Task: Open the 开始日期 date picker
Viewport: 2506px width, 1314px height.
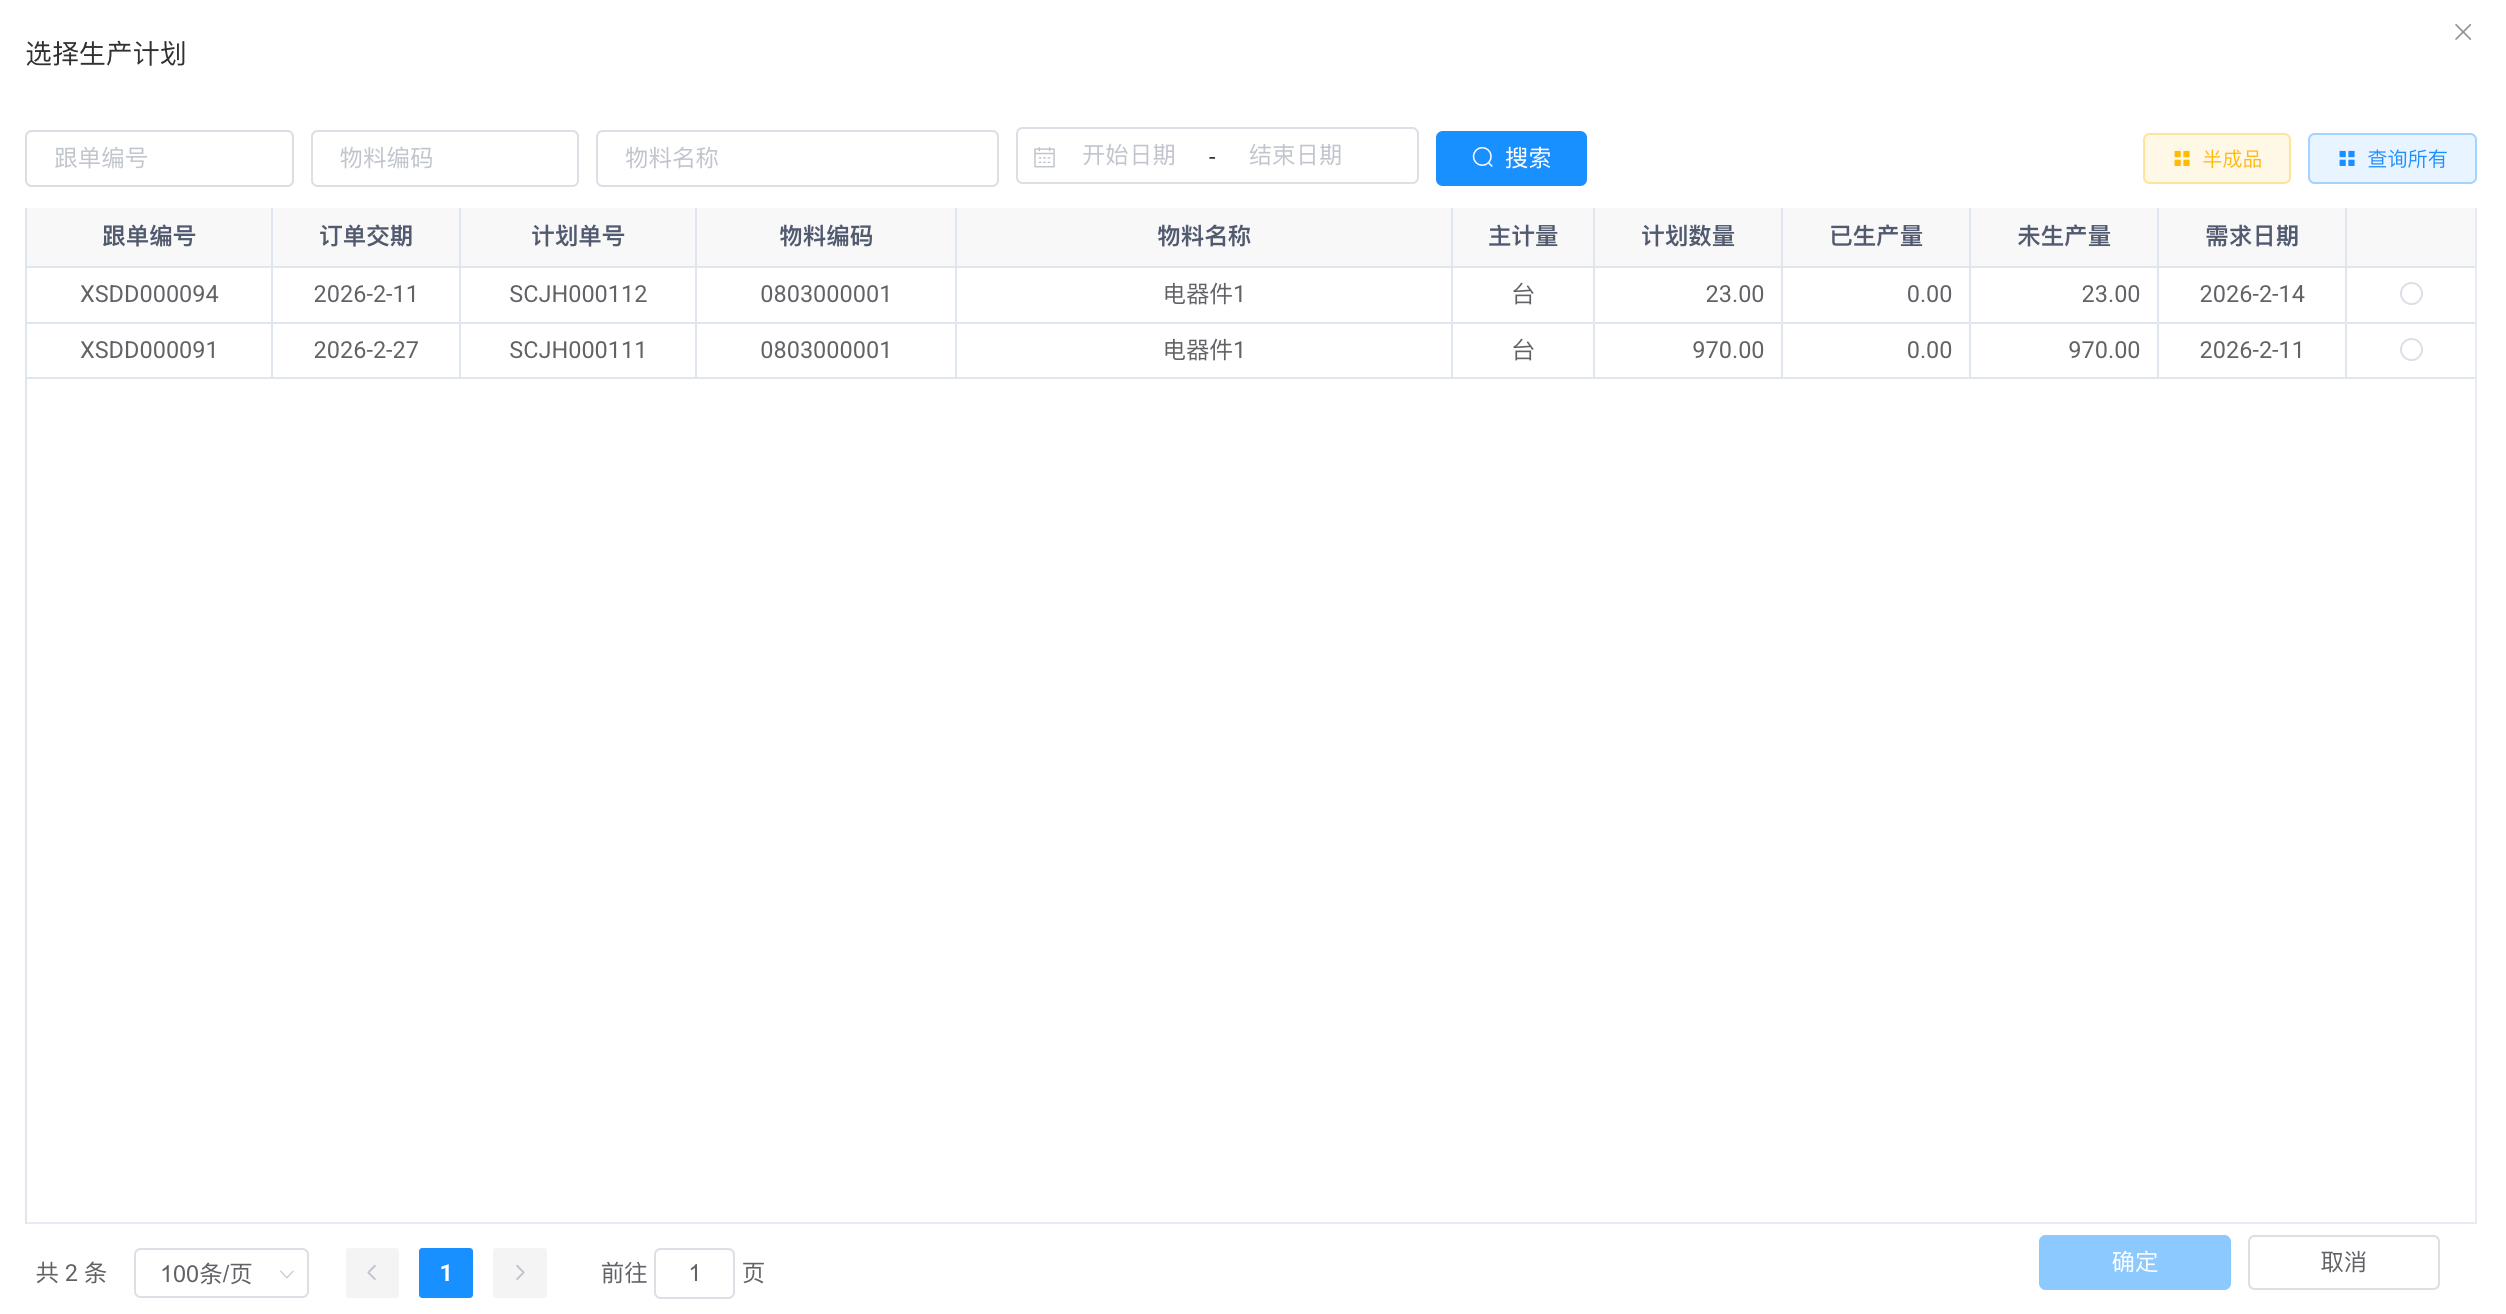Action: pyautogui.click(x=1128, y=156)
